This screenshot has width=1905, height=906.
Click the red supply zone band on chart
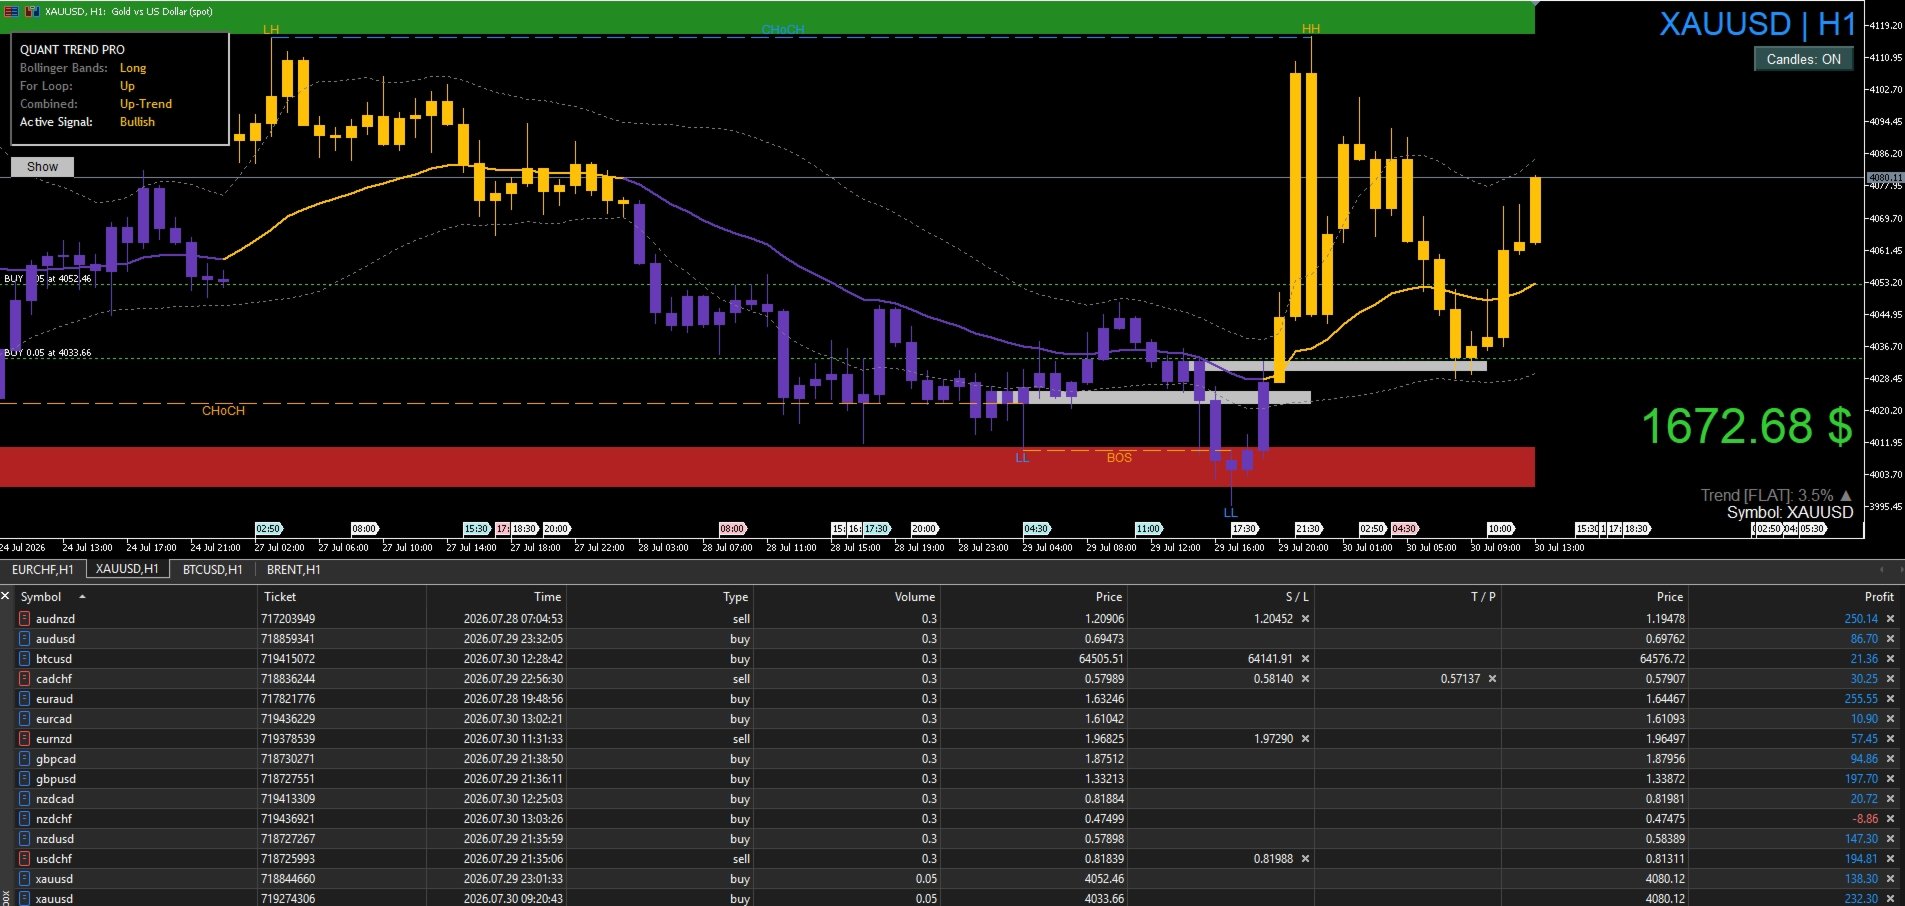(x=767, y=467)
